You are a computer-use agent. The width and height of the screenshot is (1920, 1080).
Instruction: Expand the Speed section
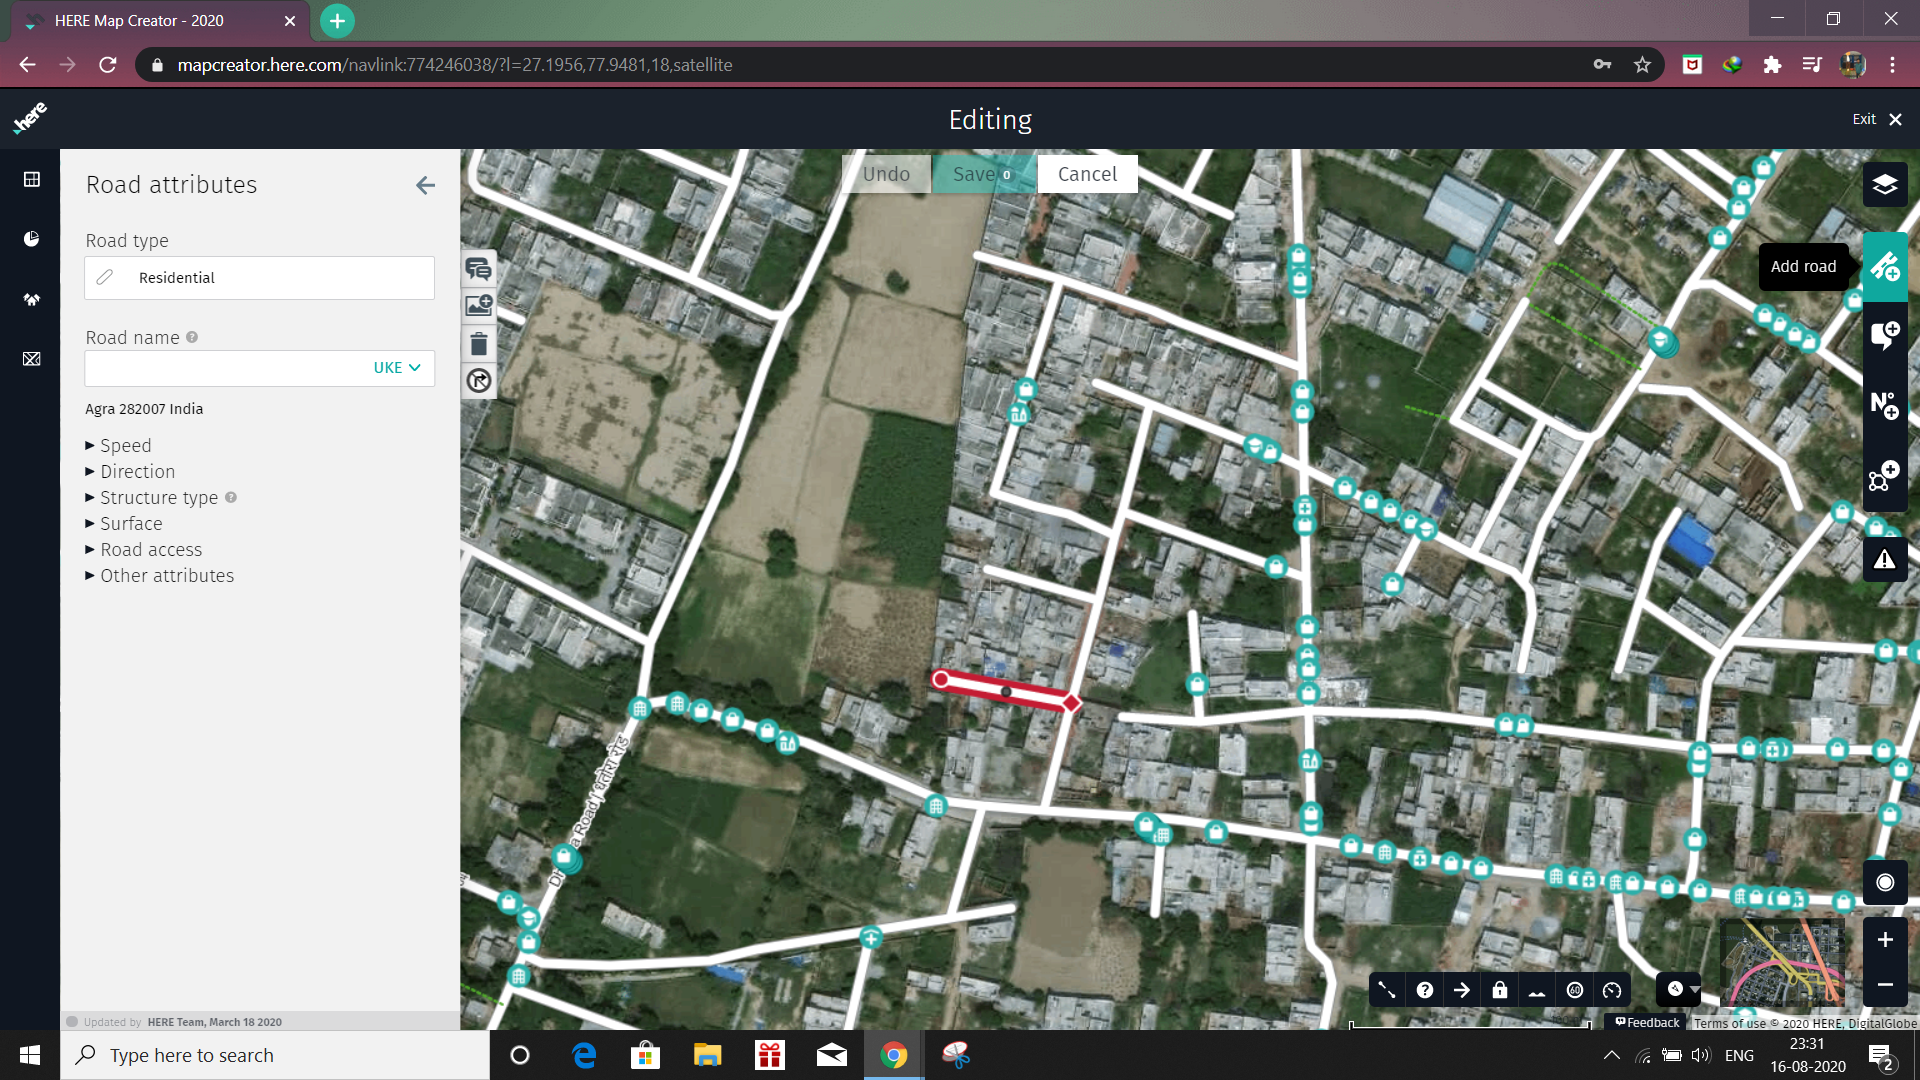[125, 446]
